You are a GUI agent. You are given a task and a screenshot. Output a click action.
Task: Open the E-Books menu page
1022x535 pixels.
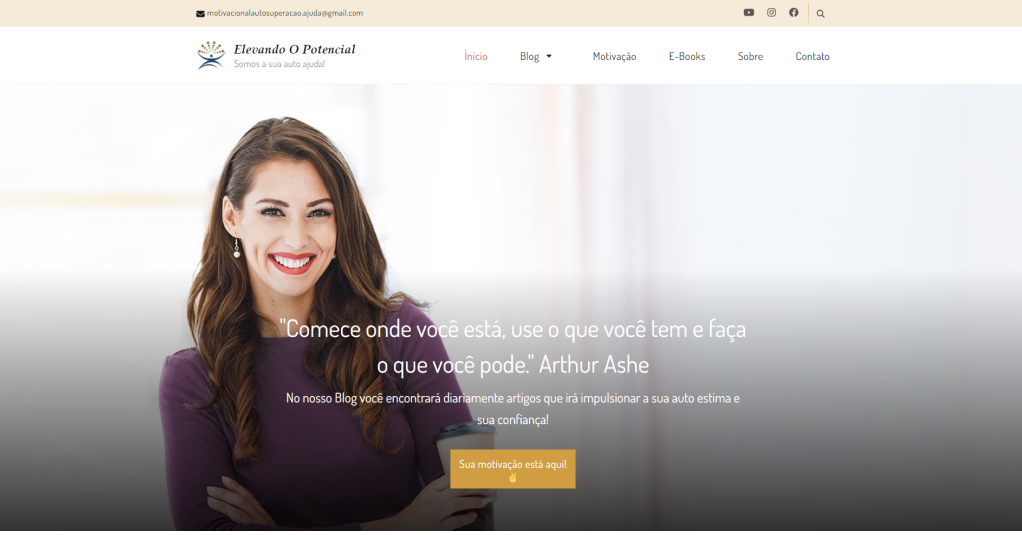(687, 57)
